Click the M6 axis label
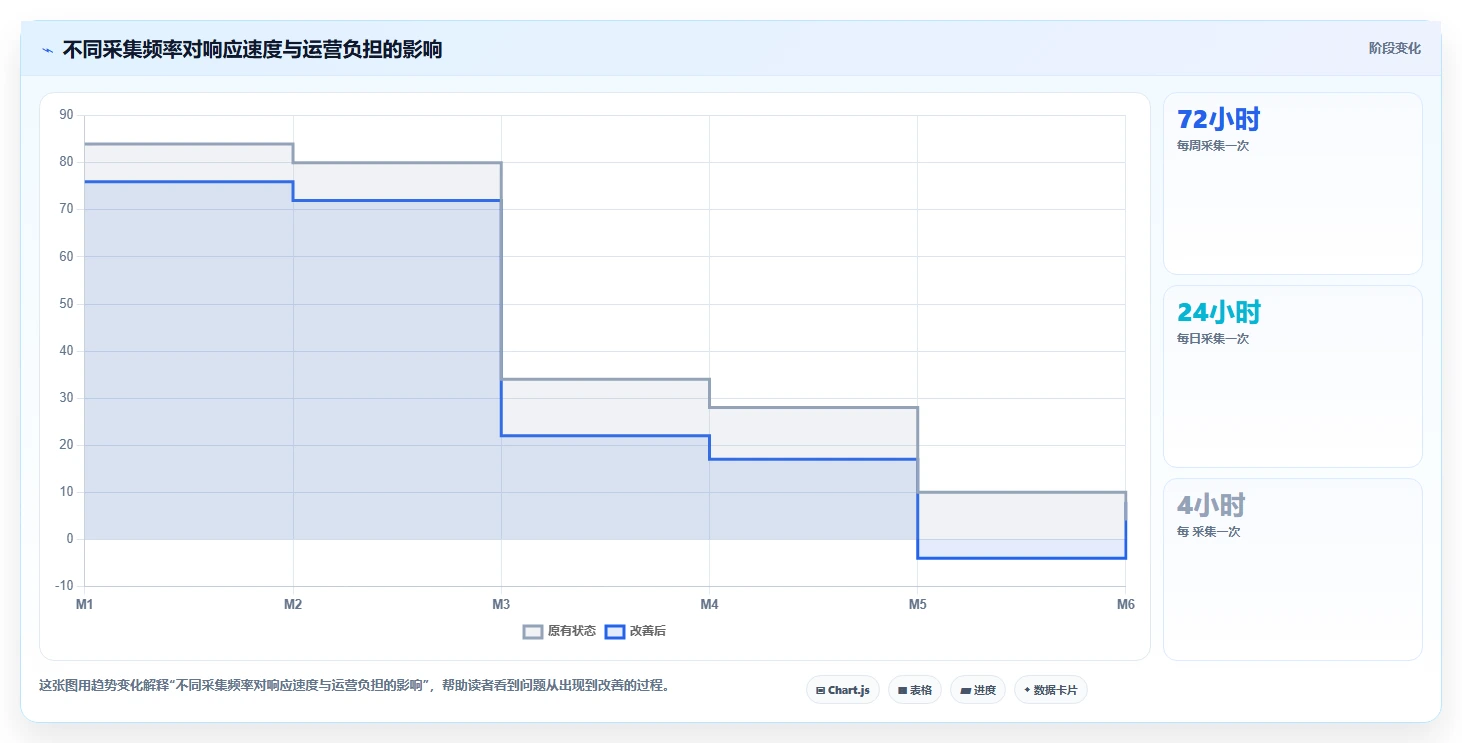This screenshot has width=1462, height=743. [x=1125, y=604]
